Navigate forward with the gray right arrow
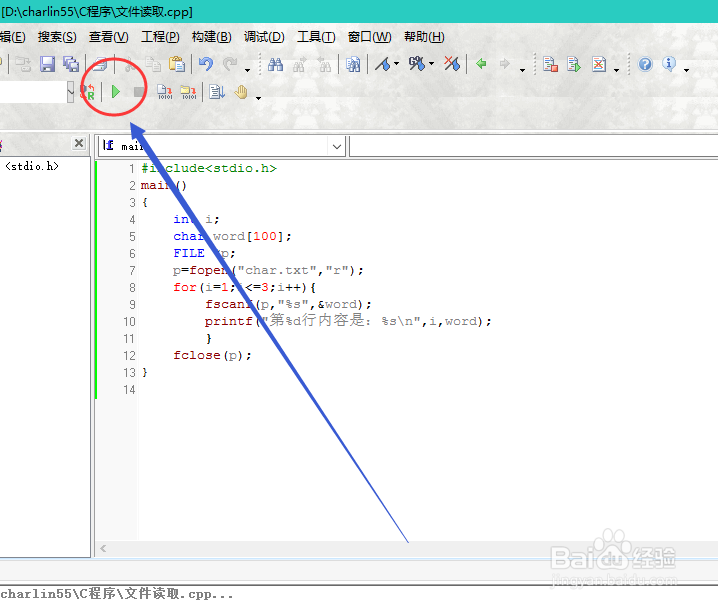This screenshot has width=718, height=605. click(x=505, y=64)
